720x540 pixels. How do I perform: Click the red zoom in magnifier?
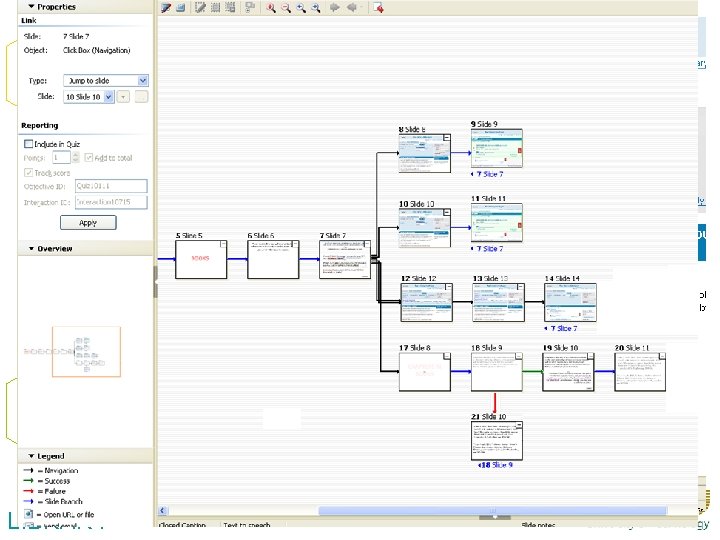click(x=271, y=7)
